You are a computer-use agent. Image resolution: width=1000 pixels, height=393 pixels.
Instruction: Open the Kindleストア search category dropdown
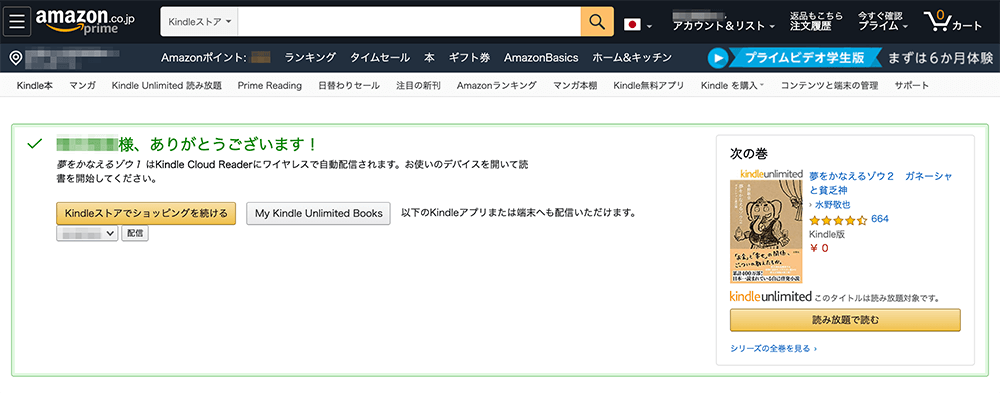click(x=200, y=22)
